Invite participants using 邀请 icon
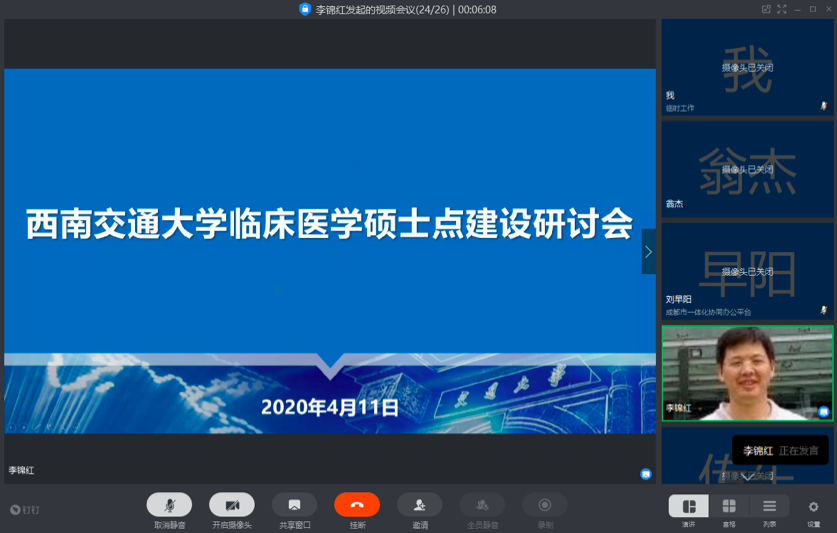Image resolution: width=837 pixels, height=533 pixels. [x=420, y=506]
